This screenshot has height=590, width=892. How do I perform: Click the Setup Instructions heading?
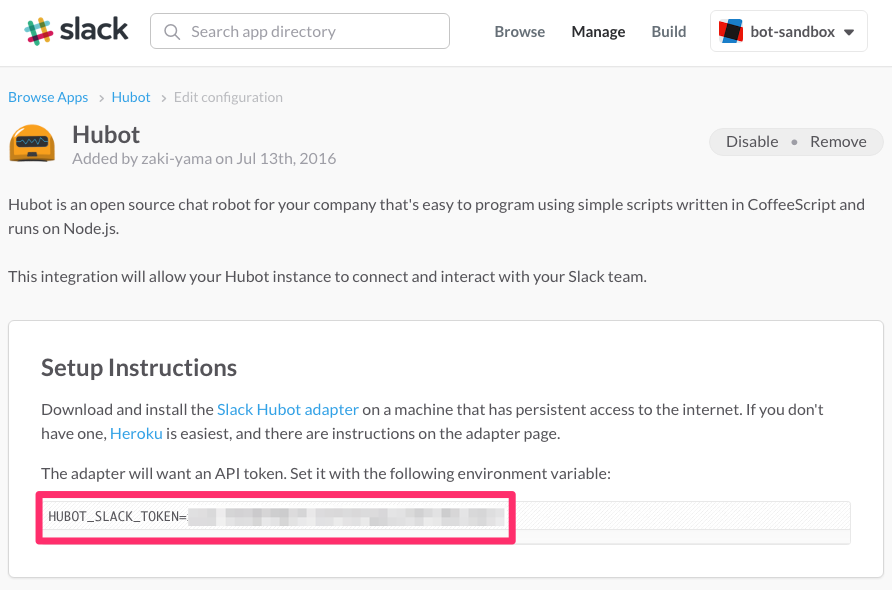click(139, 368)
